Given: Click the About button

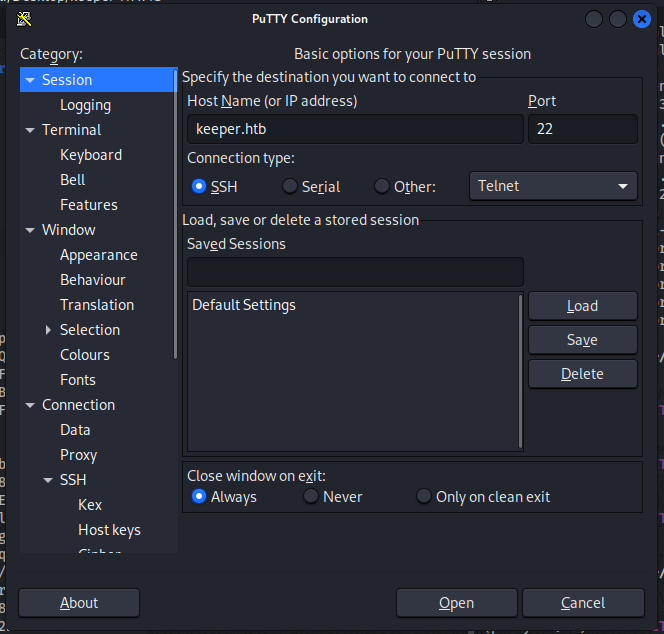Looking at the screenshot, I should (79, 602).
